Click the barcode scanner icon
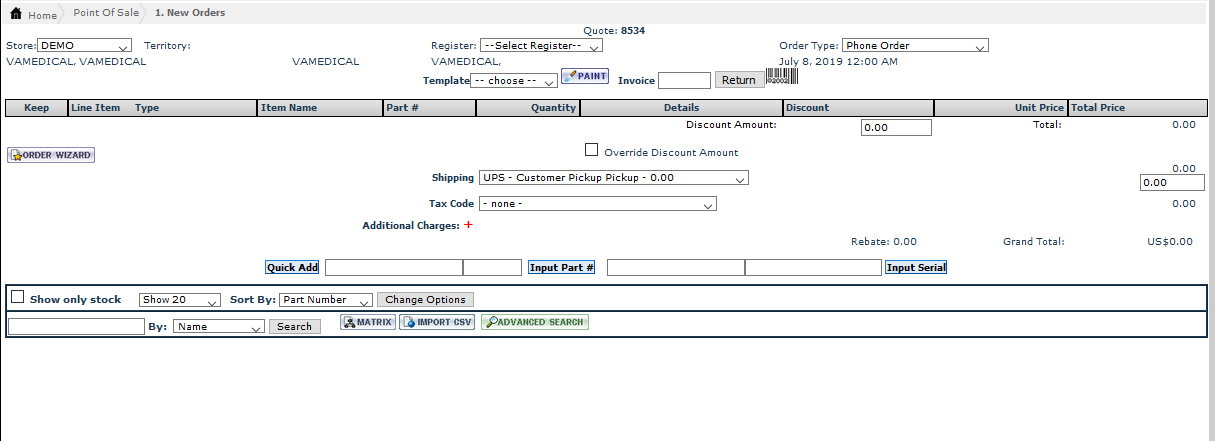Viewport: 1215px width, 441px height. click(x=781, y=78)
